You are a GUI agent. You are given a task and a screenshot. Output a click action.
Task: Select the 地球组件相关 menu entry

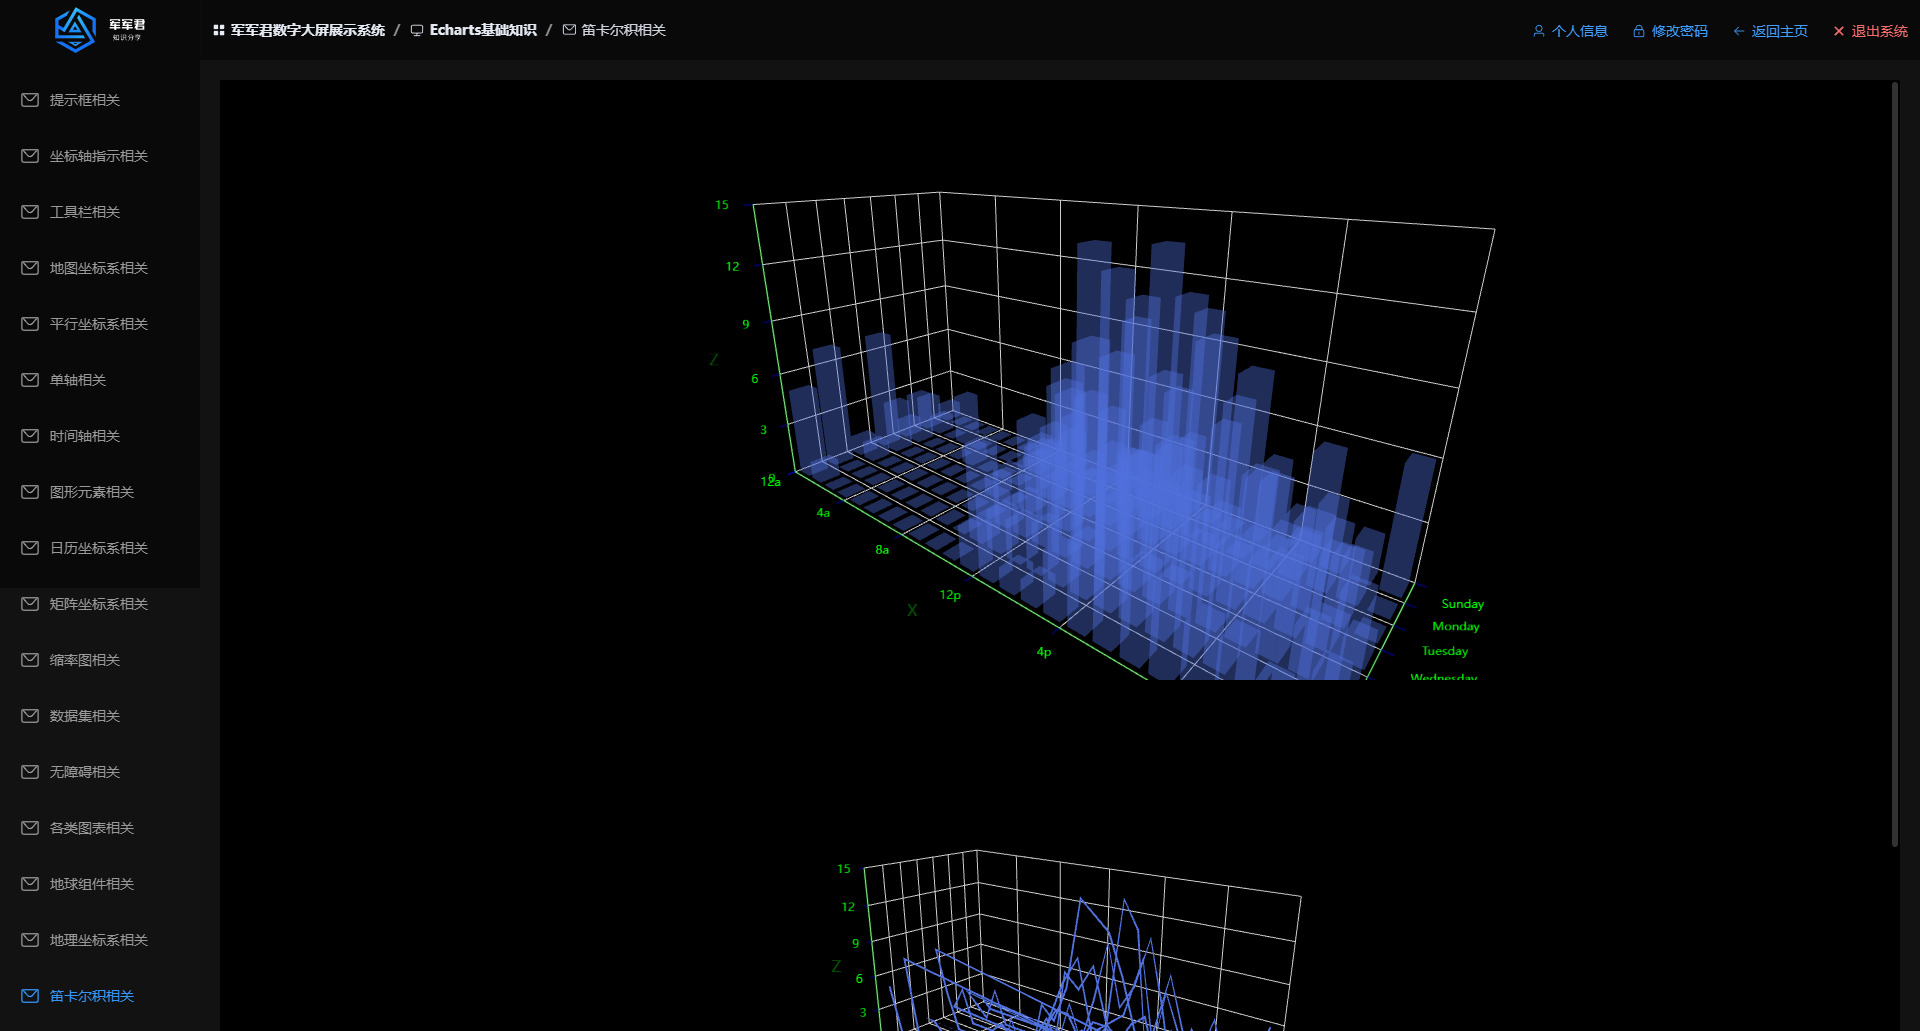pos(91,884)
